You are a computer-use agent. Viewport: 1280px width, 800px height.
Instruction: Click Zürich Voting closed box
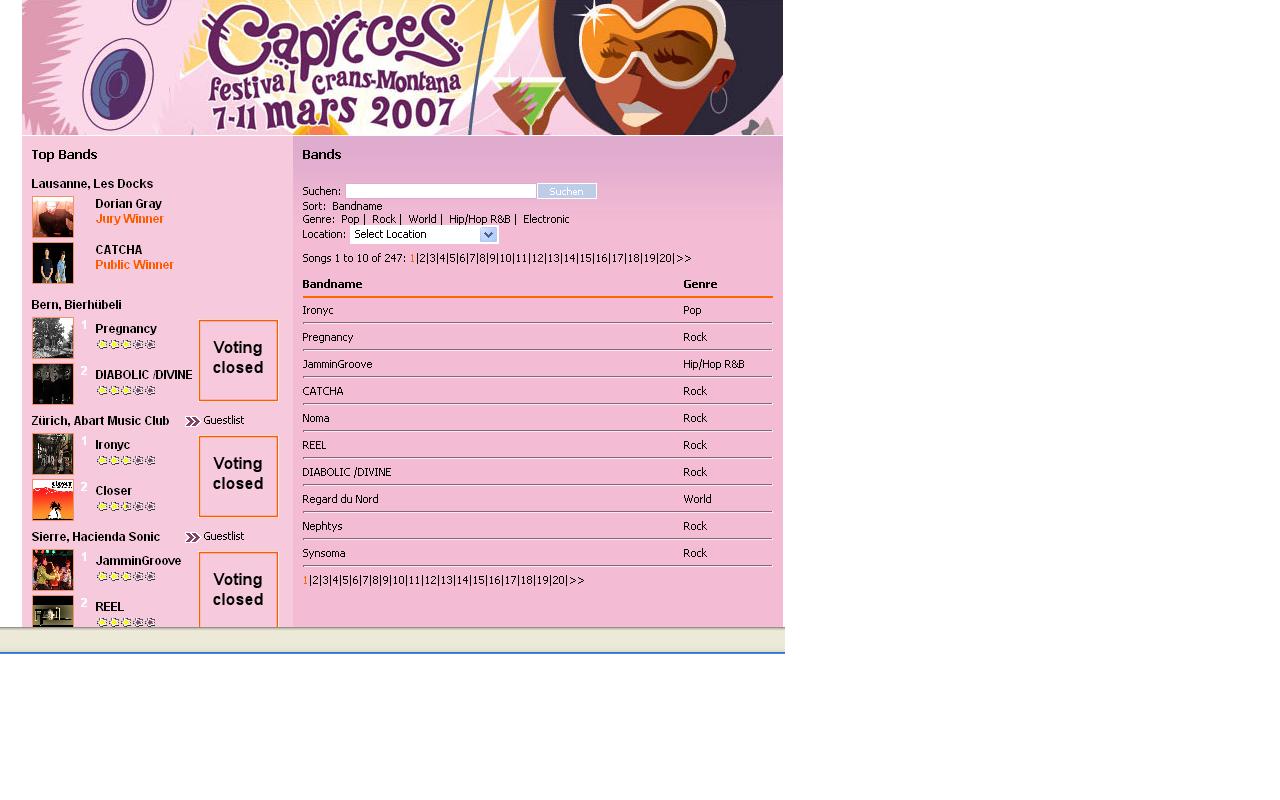[238, 476]
